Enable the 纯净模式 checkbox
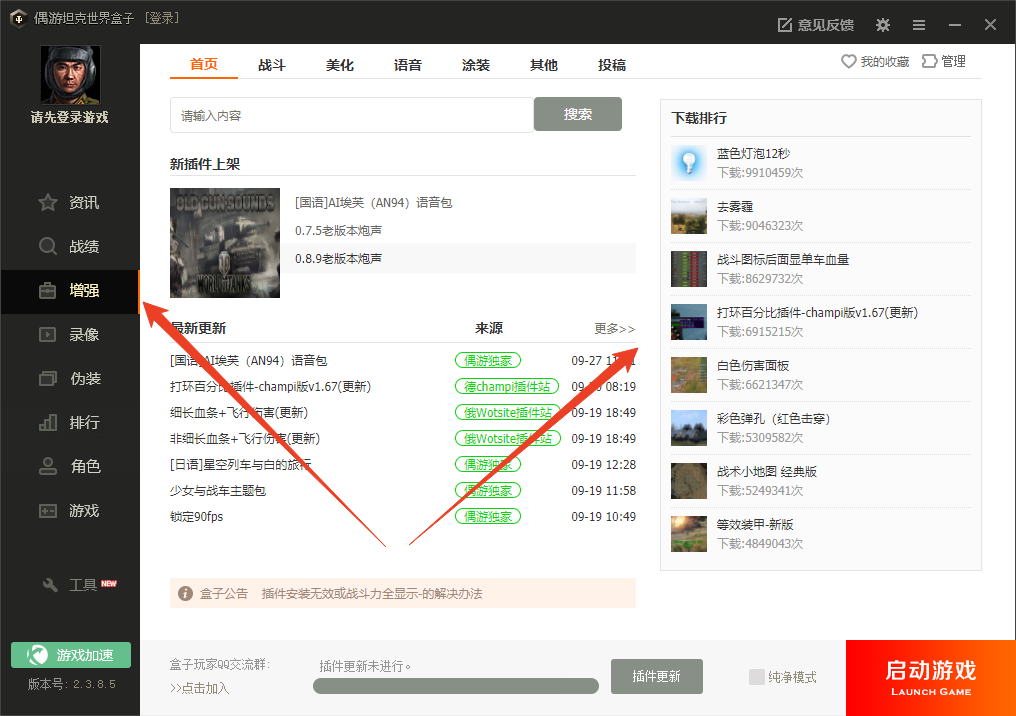This screenshot has height=716, width=1016. (757, 677)
